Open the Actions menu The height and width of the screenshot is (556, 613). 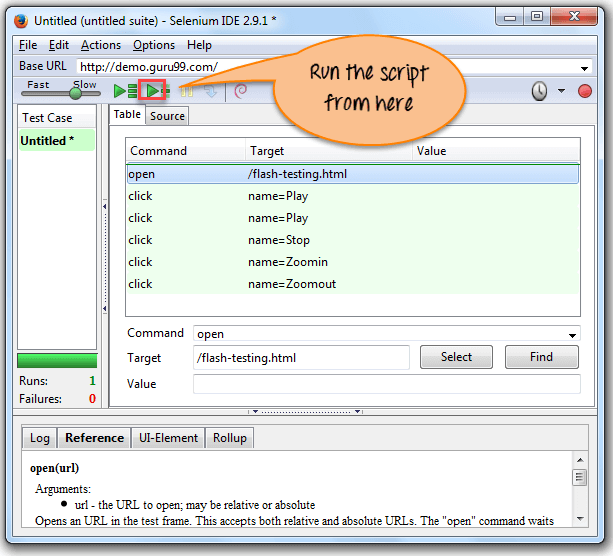pos(100,45)
